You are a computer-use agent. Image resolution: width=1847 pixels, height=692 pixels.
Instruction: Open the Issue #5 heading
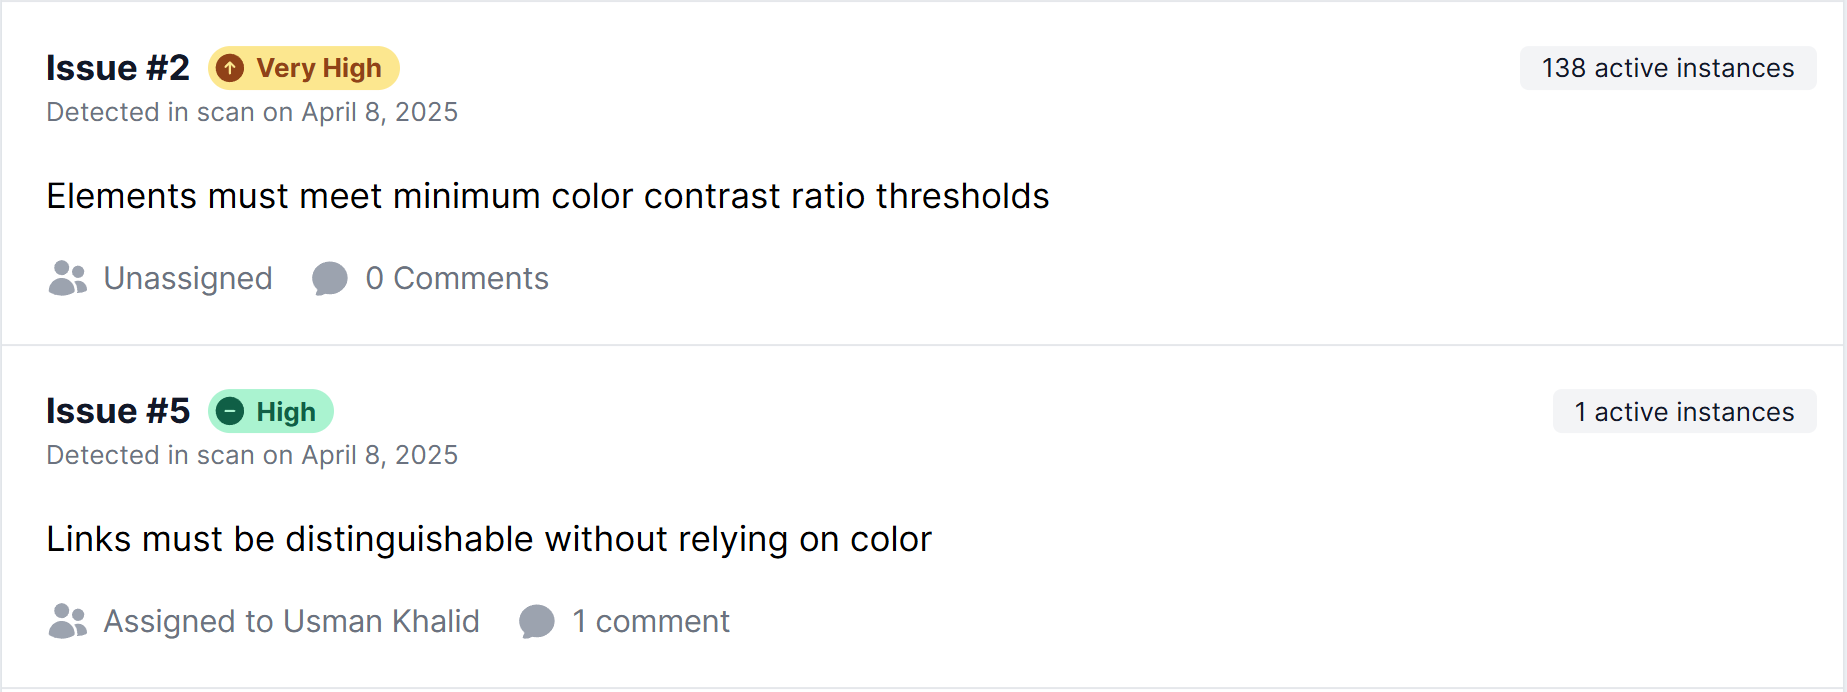tap(118, 411)
